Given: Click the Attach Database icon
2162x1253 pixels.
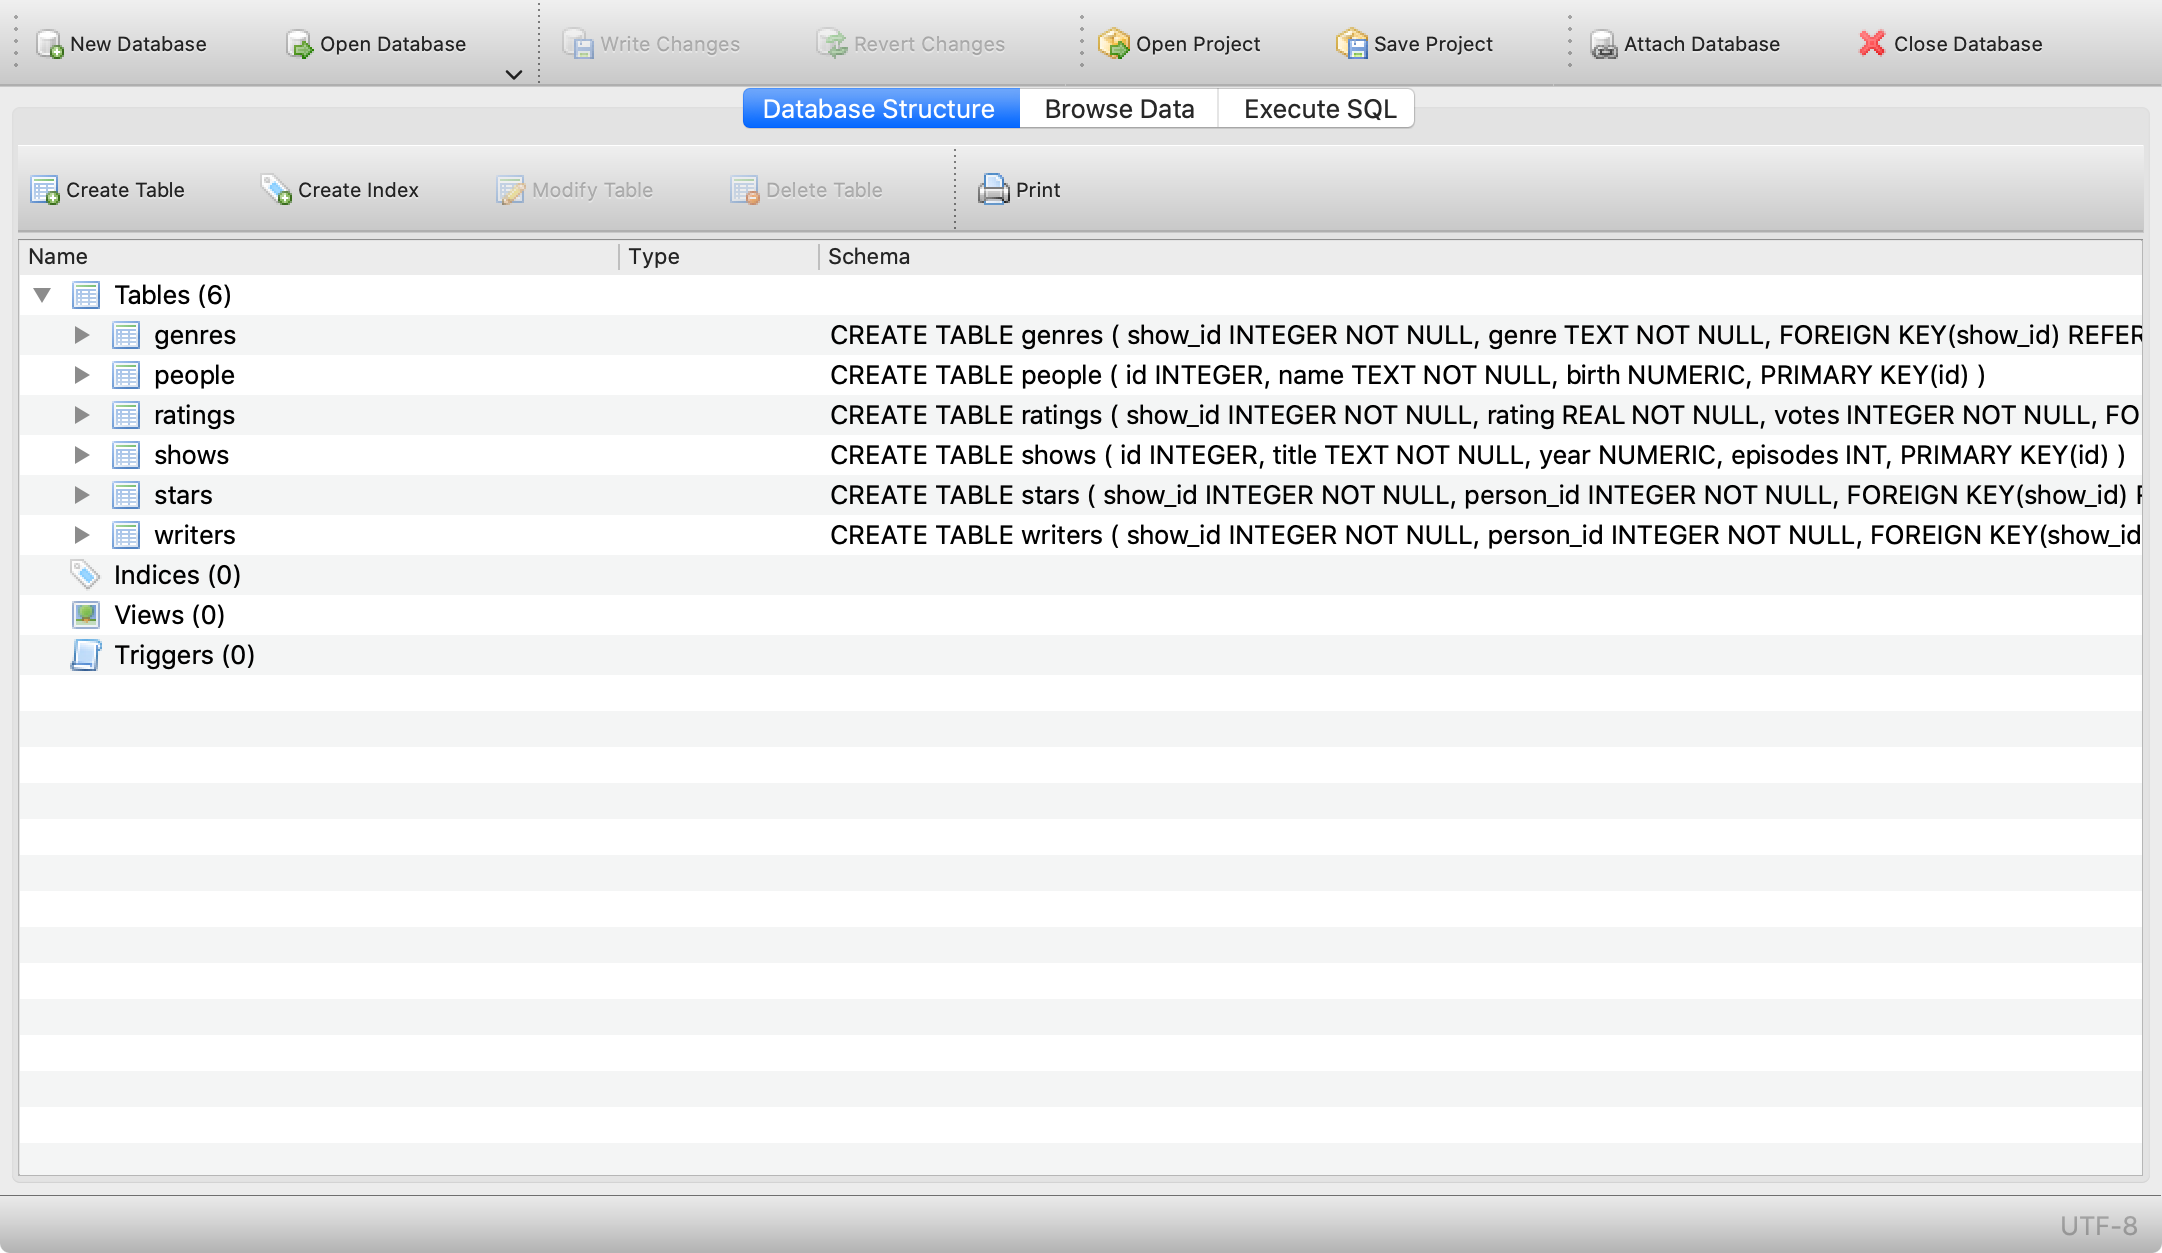Looking at the screenshot, I should (1603, 44).
